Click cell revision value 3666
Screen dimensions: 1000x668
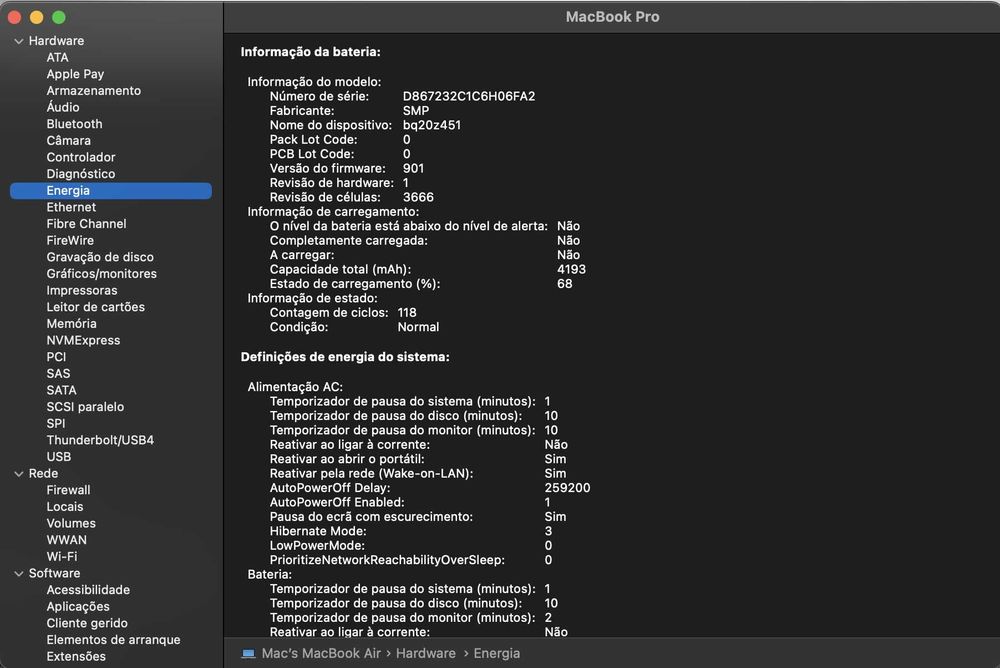418,197
